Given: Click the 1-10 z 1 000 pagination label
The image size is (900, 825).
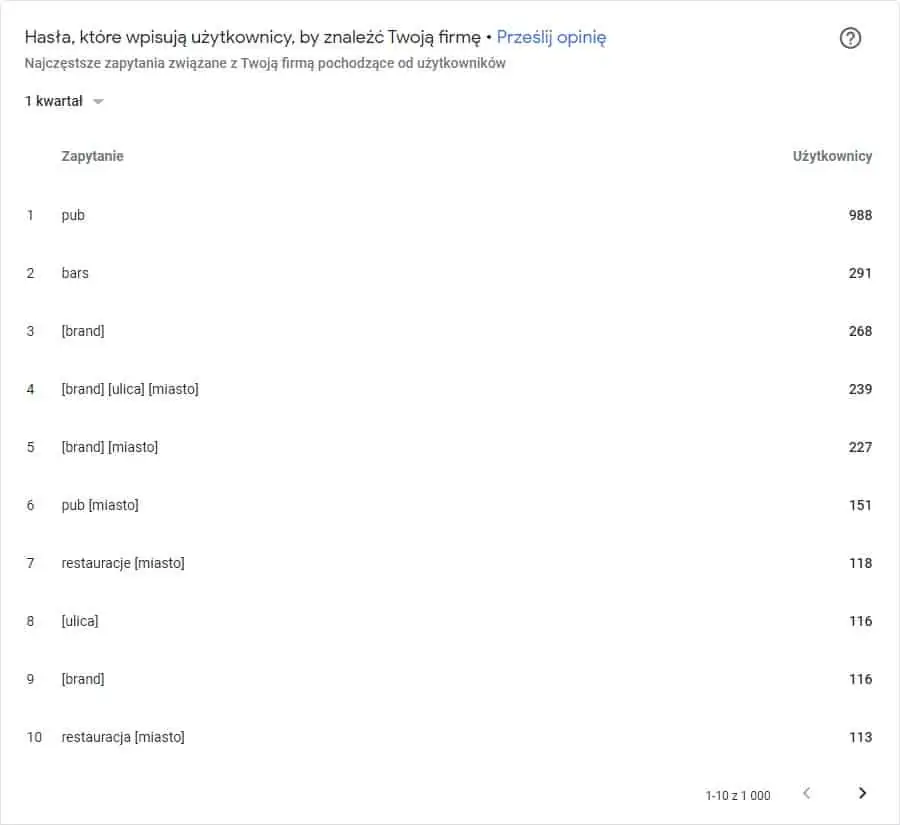Looking at the screenshot, I should click(738, 795).
